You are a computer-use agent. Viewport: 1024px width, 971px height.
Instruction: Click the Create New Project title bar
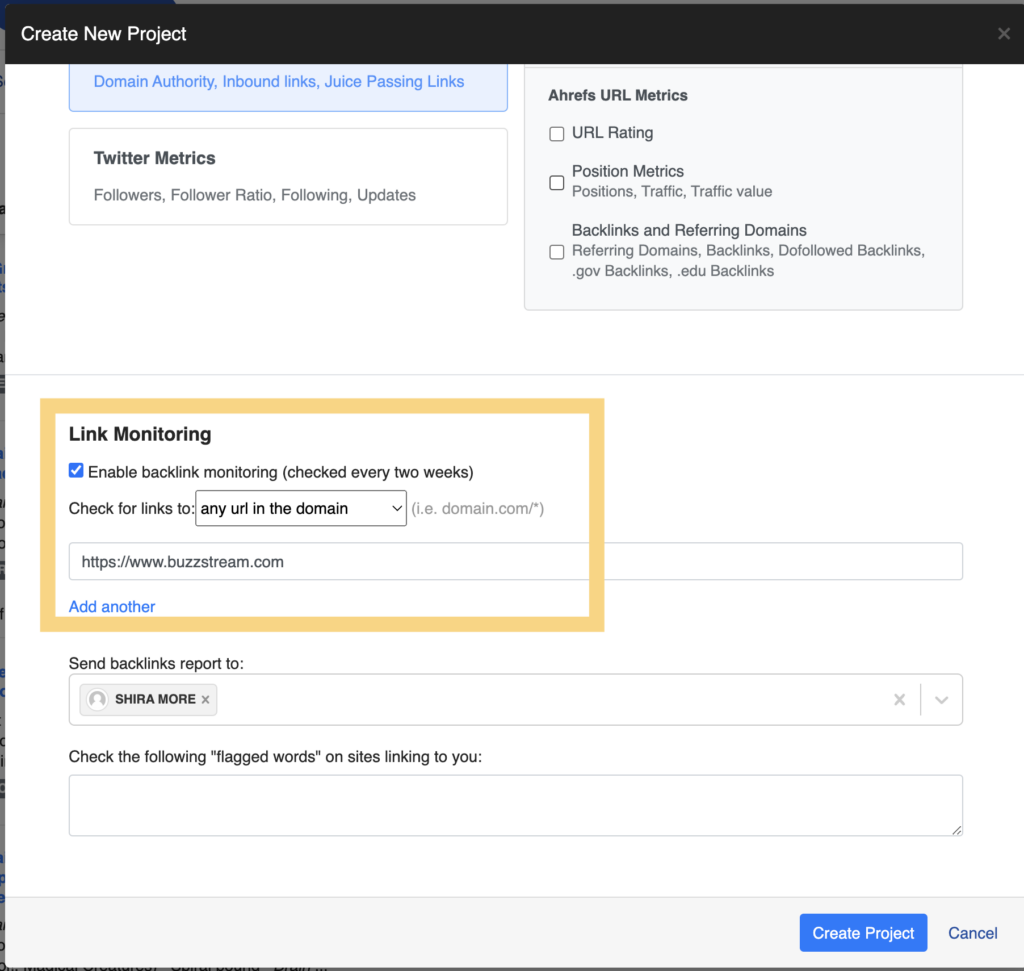[x=500, y=34]
